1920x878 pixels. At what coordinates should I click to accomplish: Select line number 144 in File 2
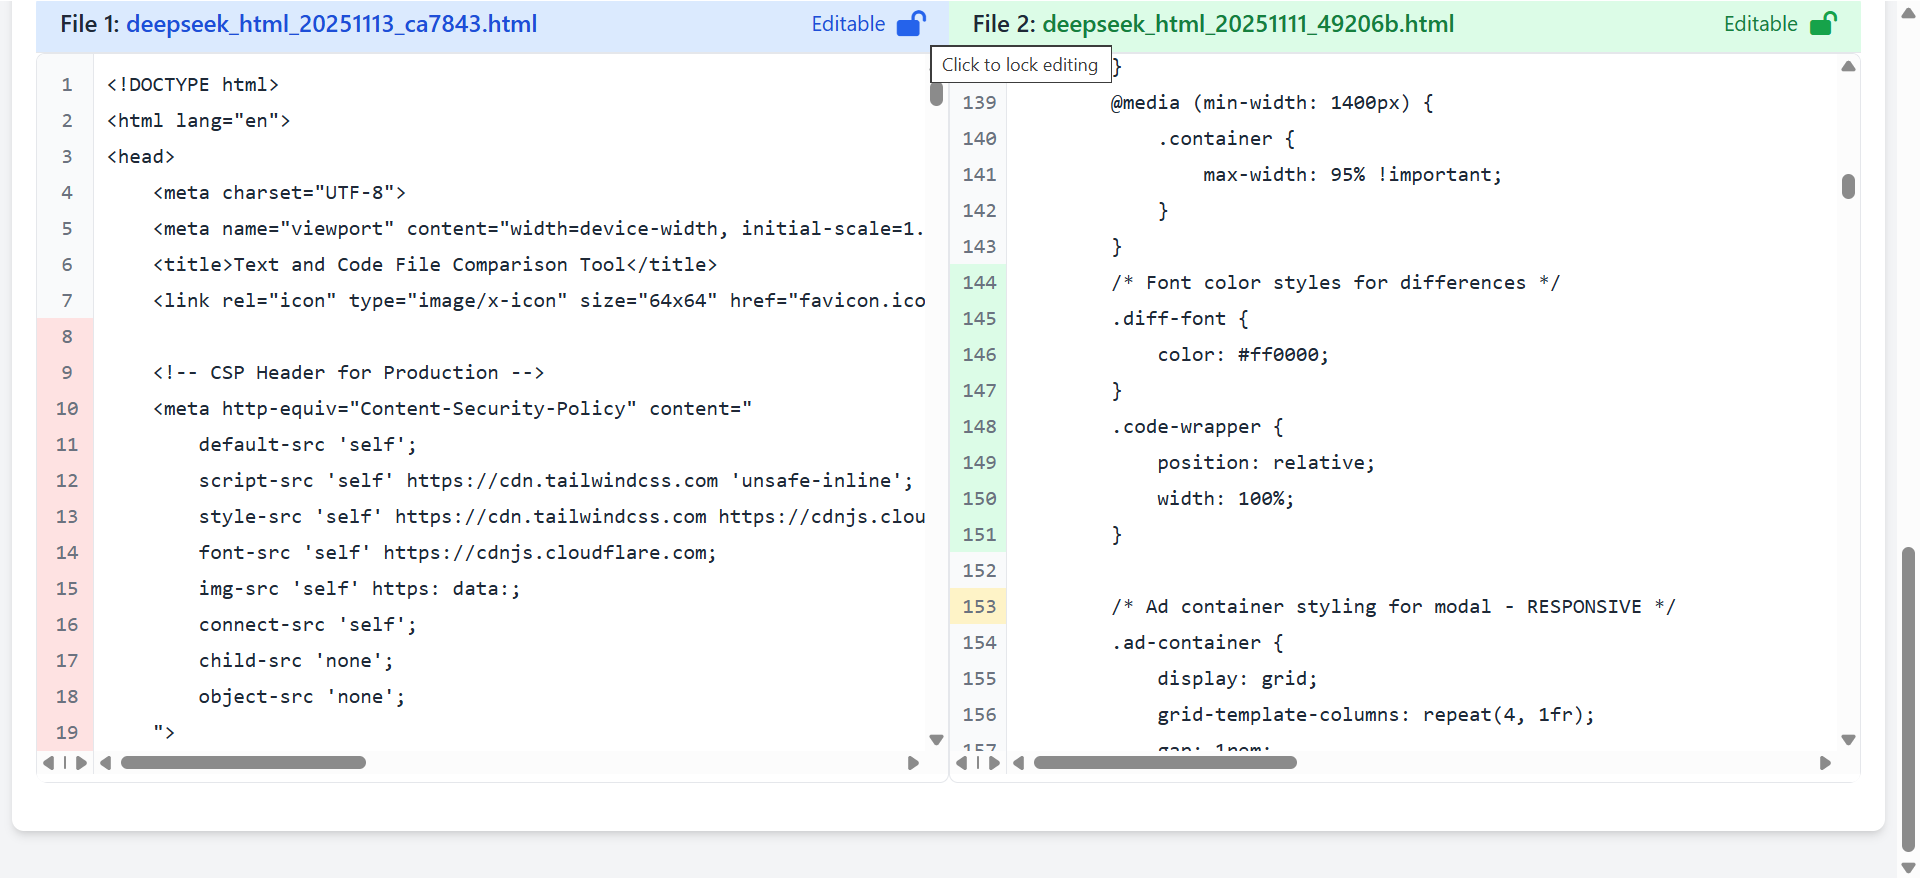(x=979, y=282)
